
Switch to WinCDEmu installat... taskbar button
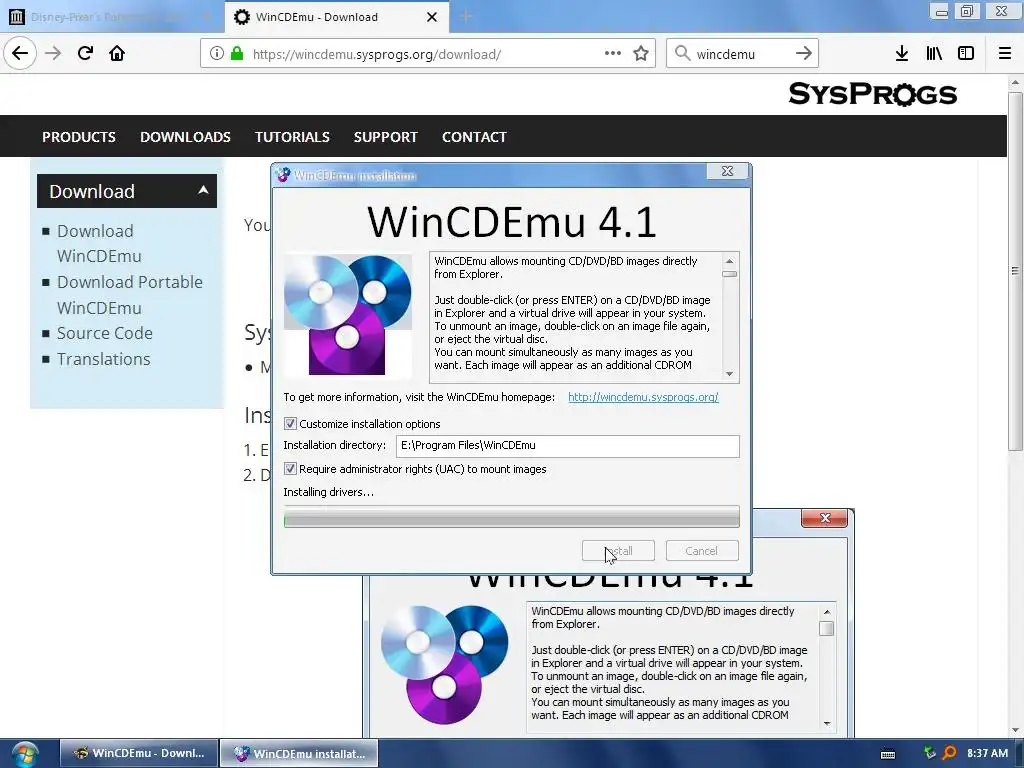tap(299, 753)
